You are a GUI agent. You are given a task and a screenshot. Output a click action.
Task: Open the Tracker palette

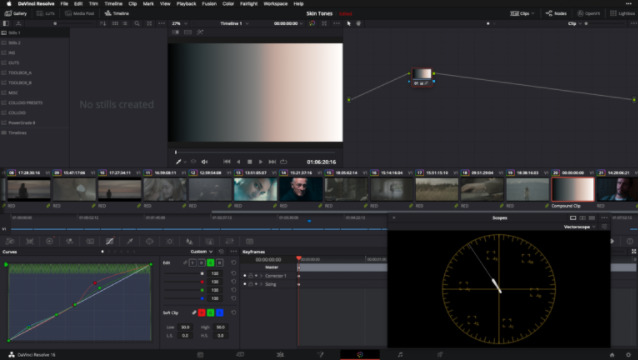pos(170,241)
